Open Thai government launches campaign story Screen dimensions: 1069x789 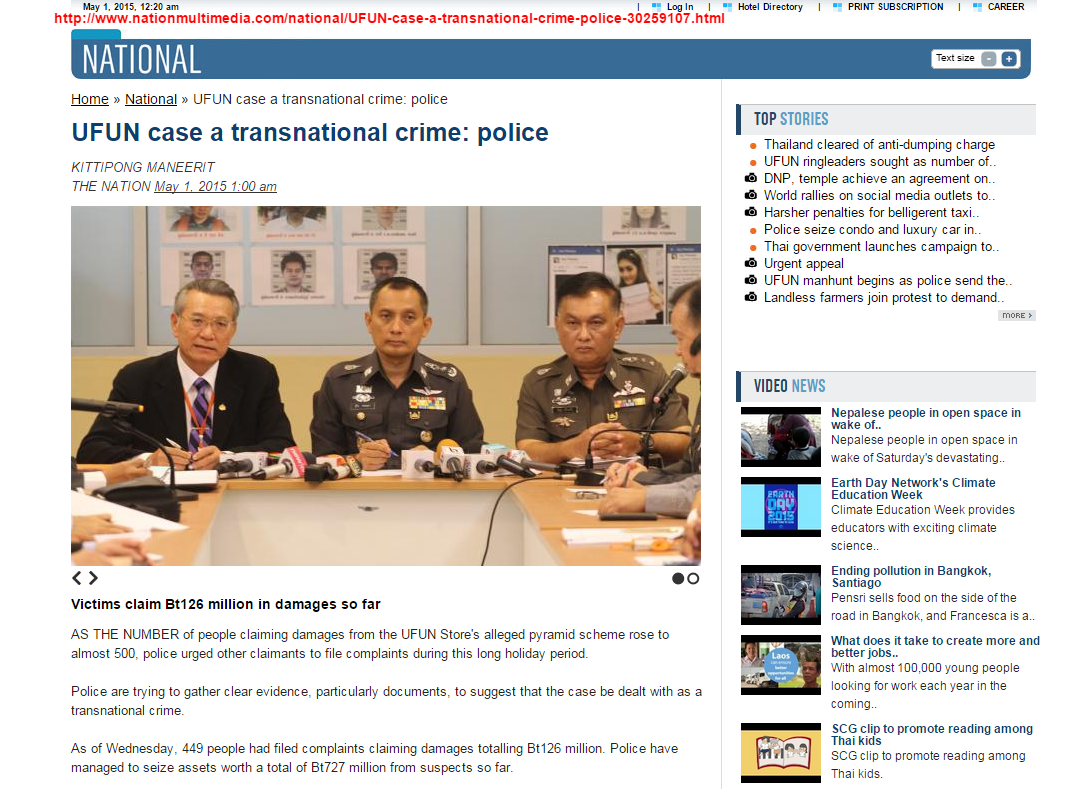(x=881, y=247)
